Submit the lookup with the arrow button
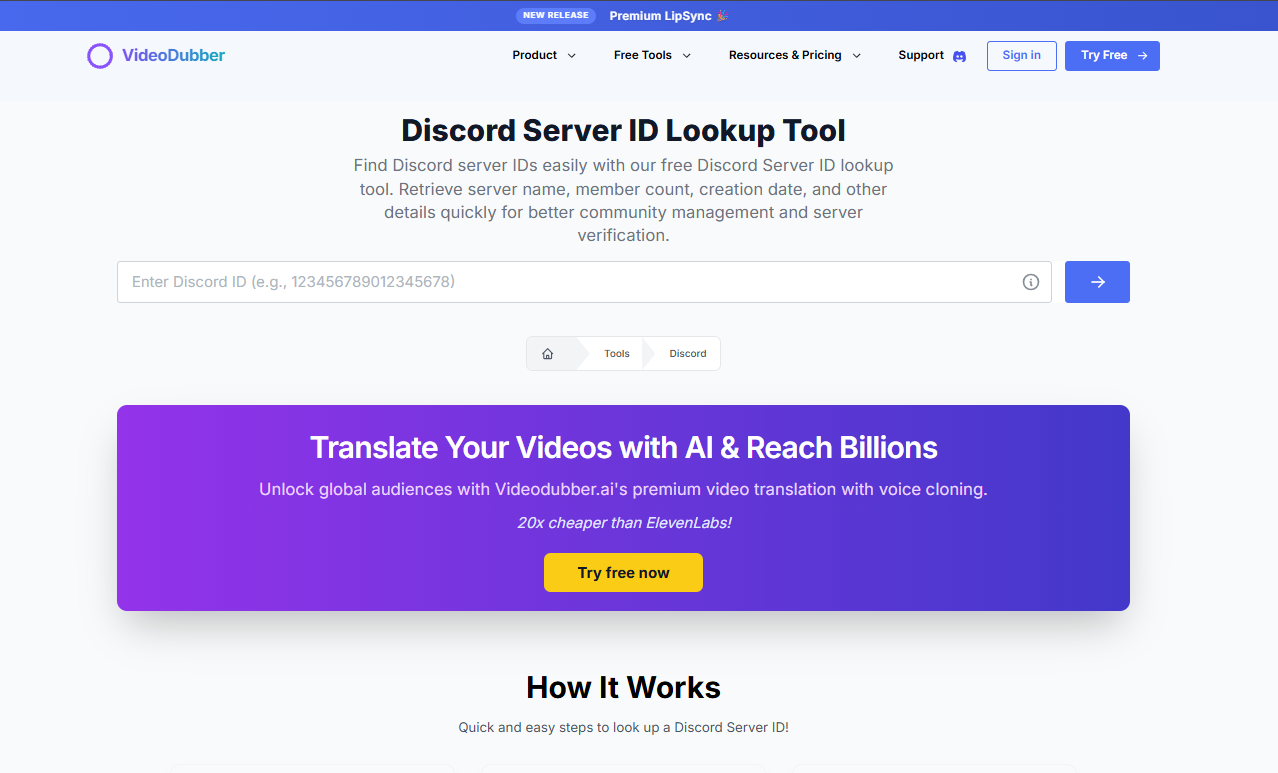The image size is (1278, 773). tap(1097, 282)
